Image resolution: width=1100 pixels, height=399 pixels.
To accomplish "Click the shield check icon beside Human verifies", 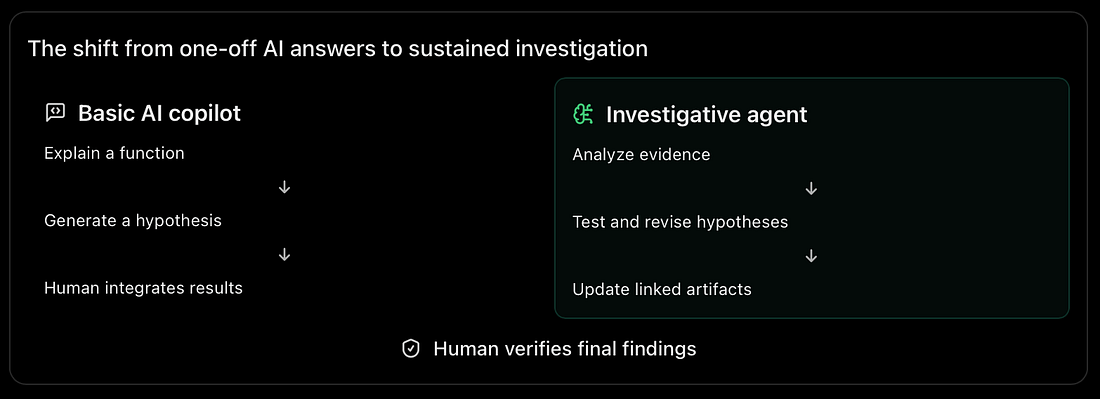I will coord(410,349).
